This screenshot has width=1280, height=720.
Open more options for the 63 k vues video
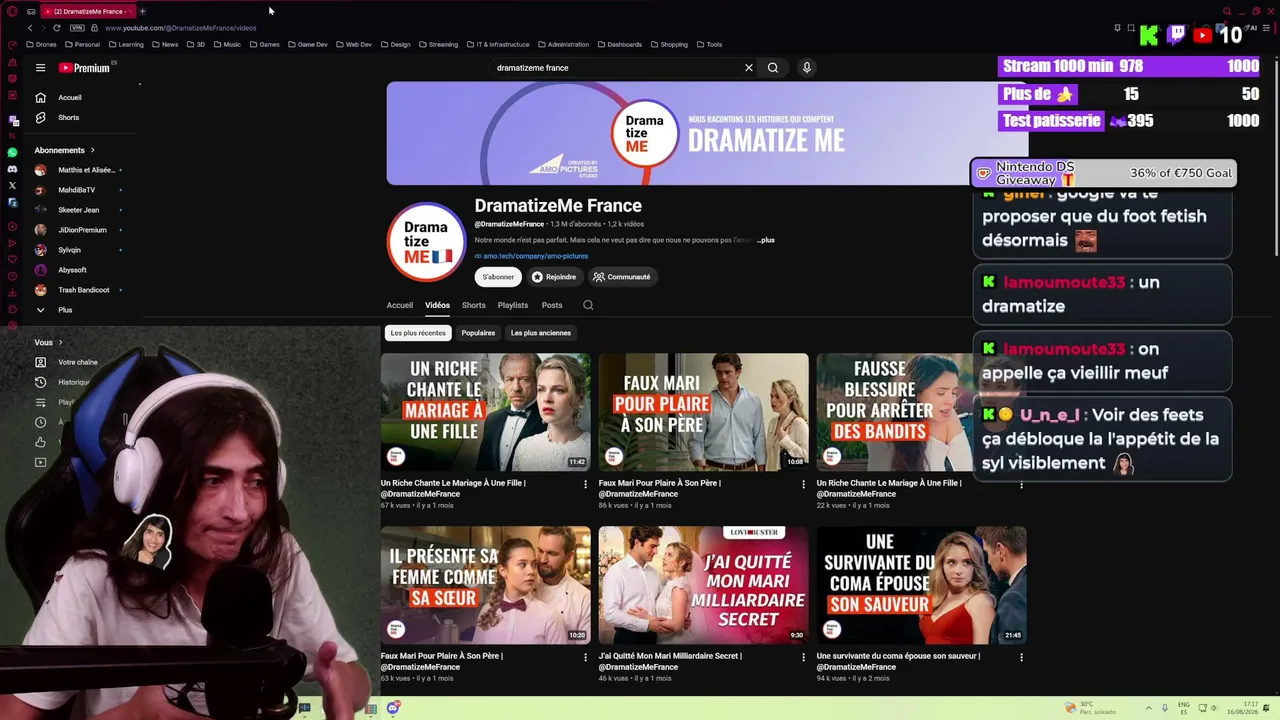point(585,657)
